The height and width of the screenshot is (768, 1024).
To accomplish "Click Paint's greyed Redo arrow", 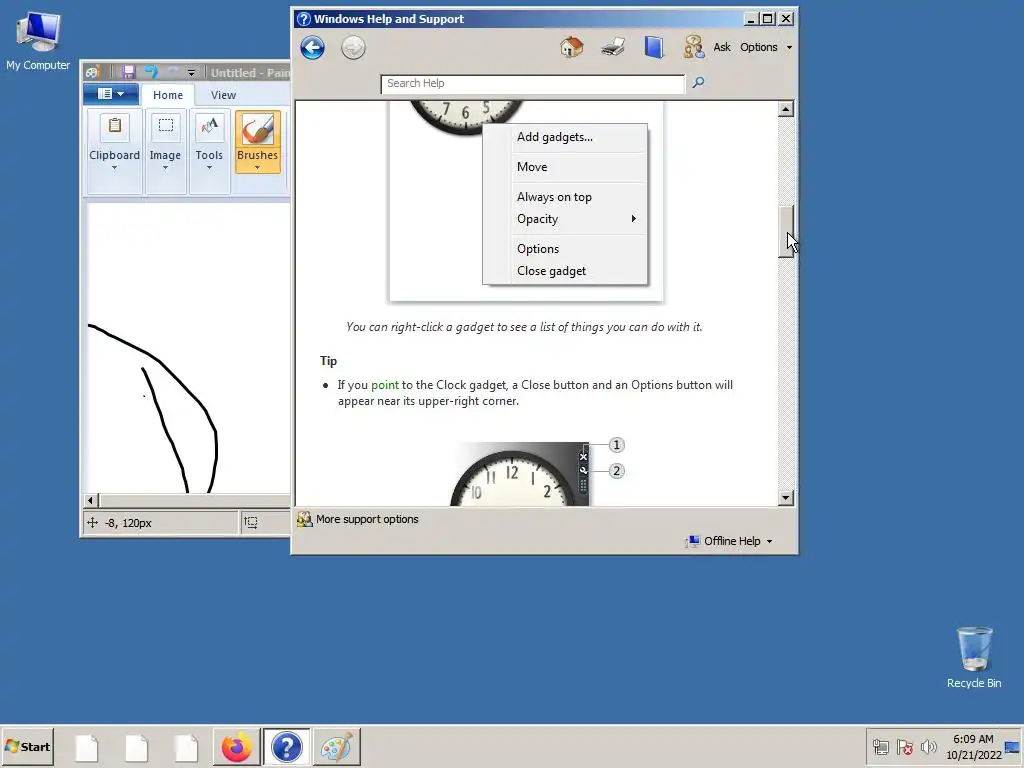I will pyautogui.click(x=172, y=72).
